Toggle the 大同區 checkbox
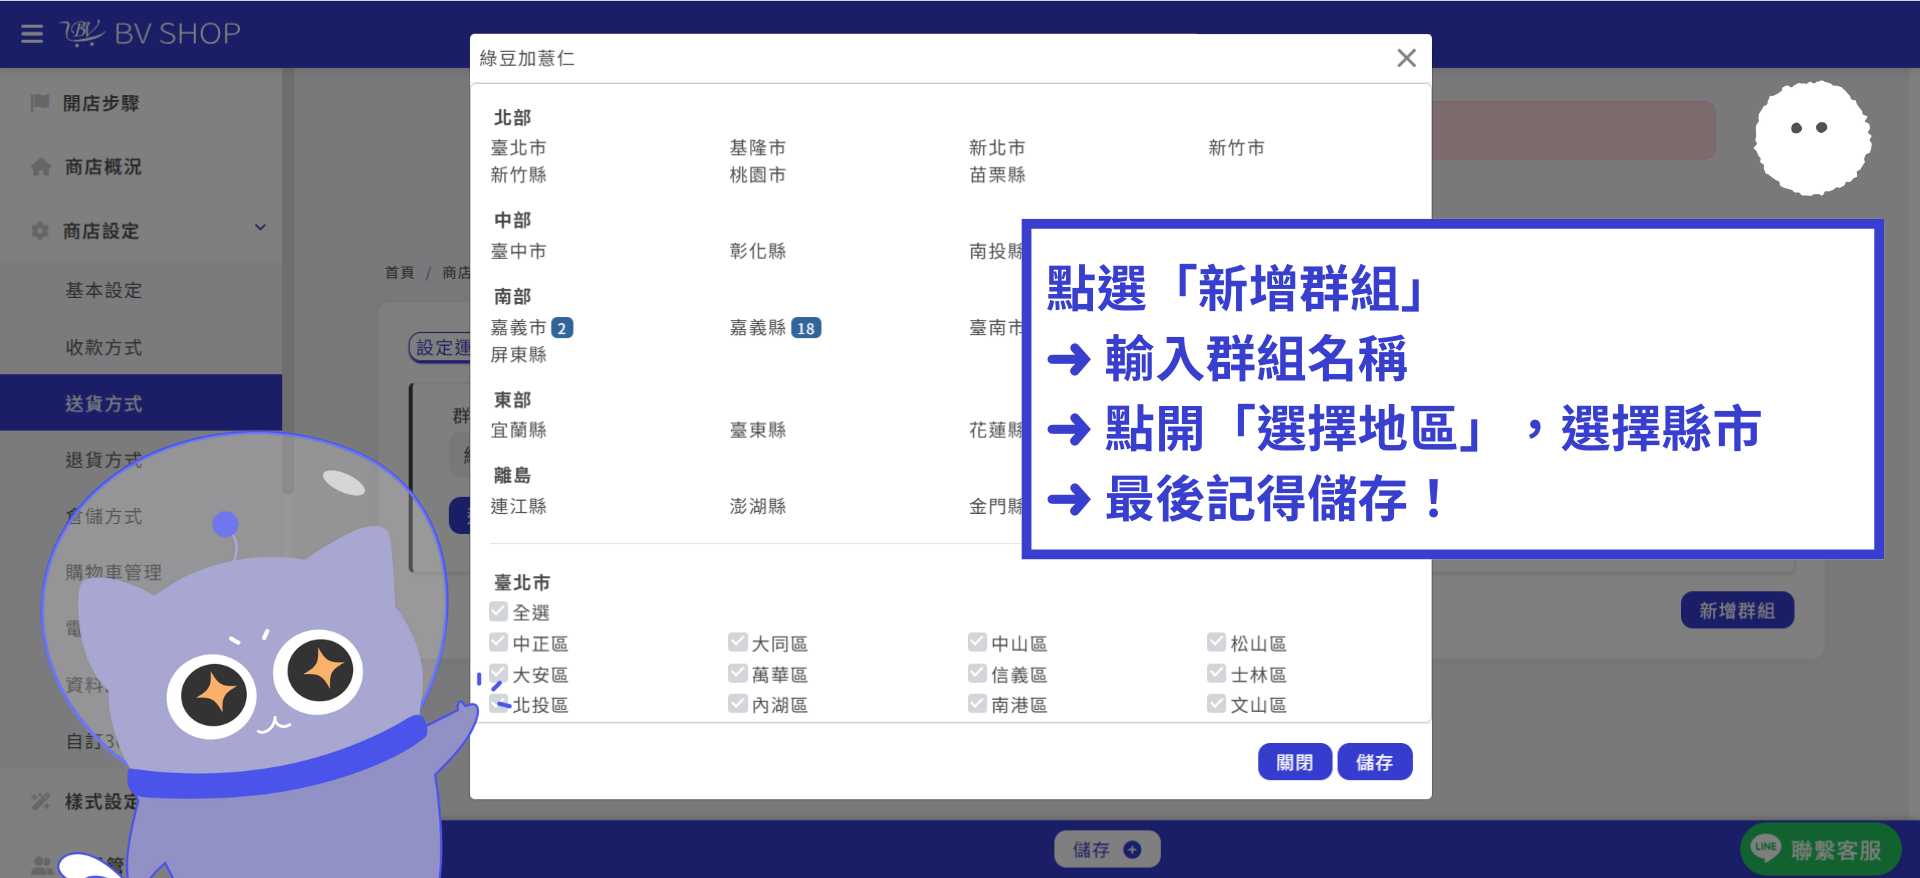Viewport: 1920px width, 878px height. (x=738, y=642)
